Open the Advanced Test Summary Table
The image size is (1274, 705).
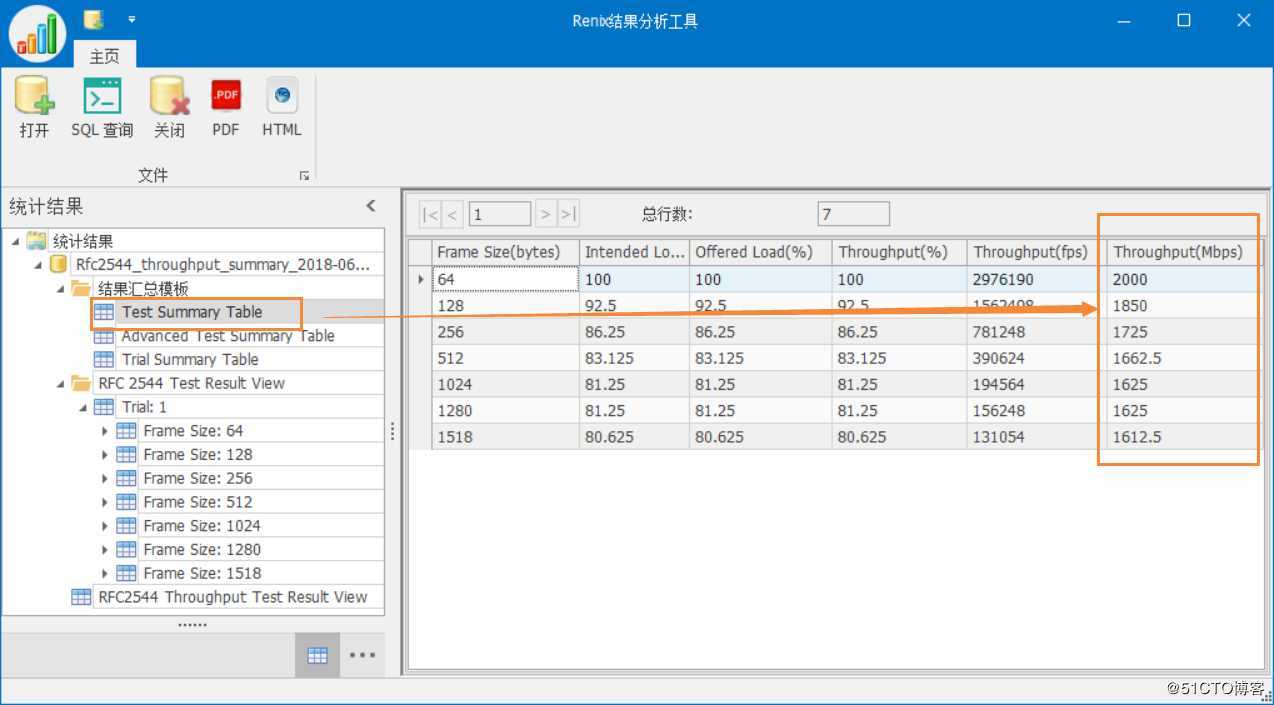228,336
